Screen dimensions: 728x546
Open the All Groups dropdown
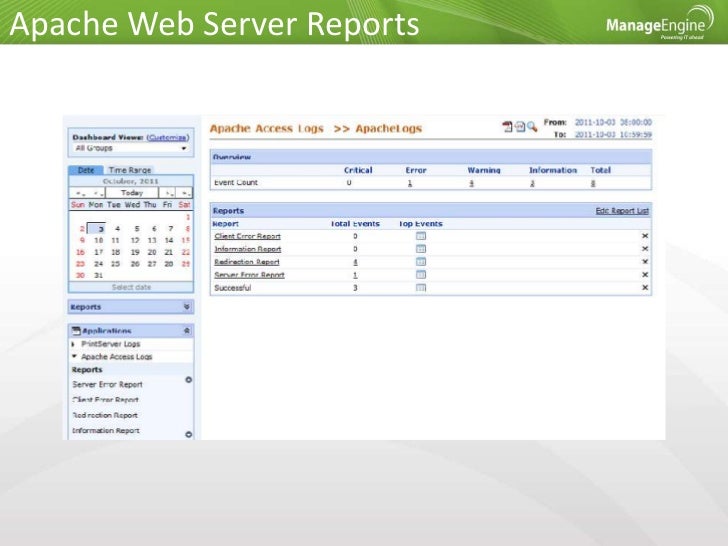click(x=131, y=148)
